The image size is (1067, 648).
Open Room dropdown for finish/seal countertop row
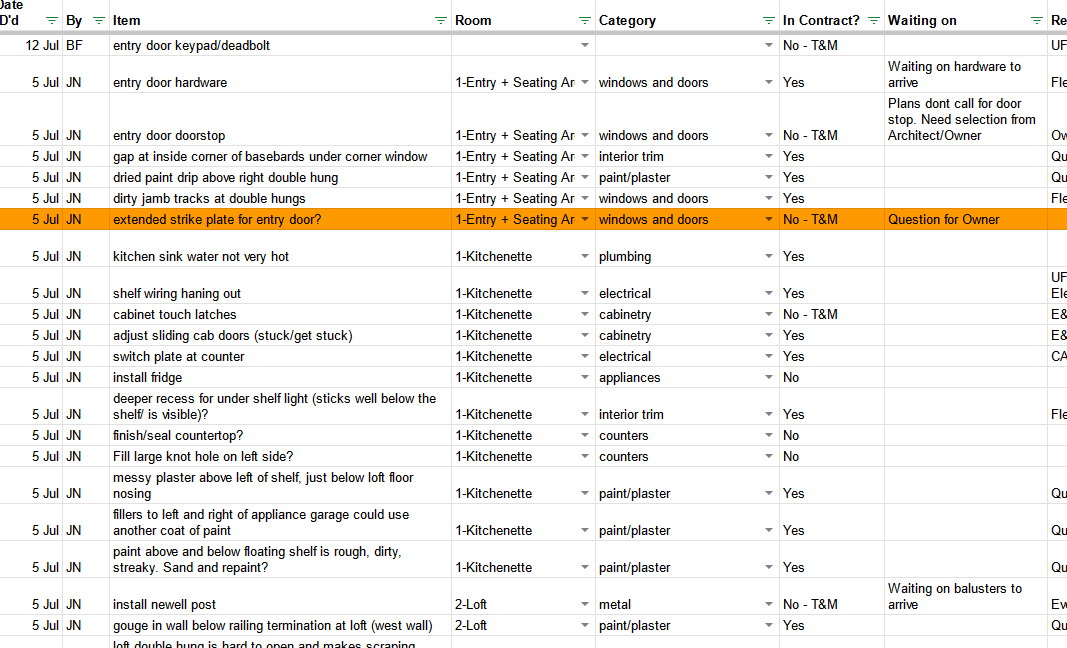point(585,435)
